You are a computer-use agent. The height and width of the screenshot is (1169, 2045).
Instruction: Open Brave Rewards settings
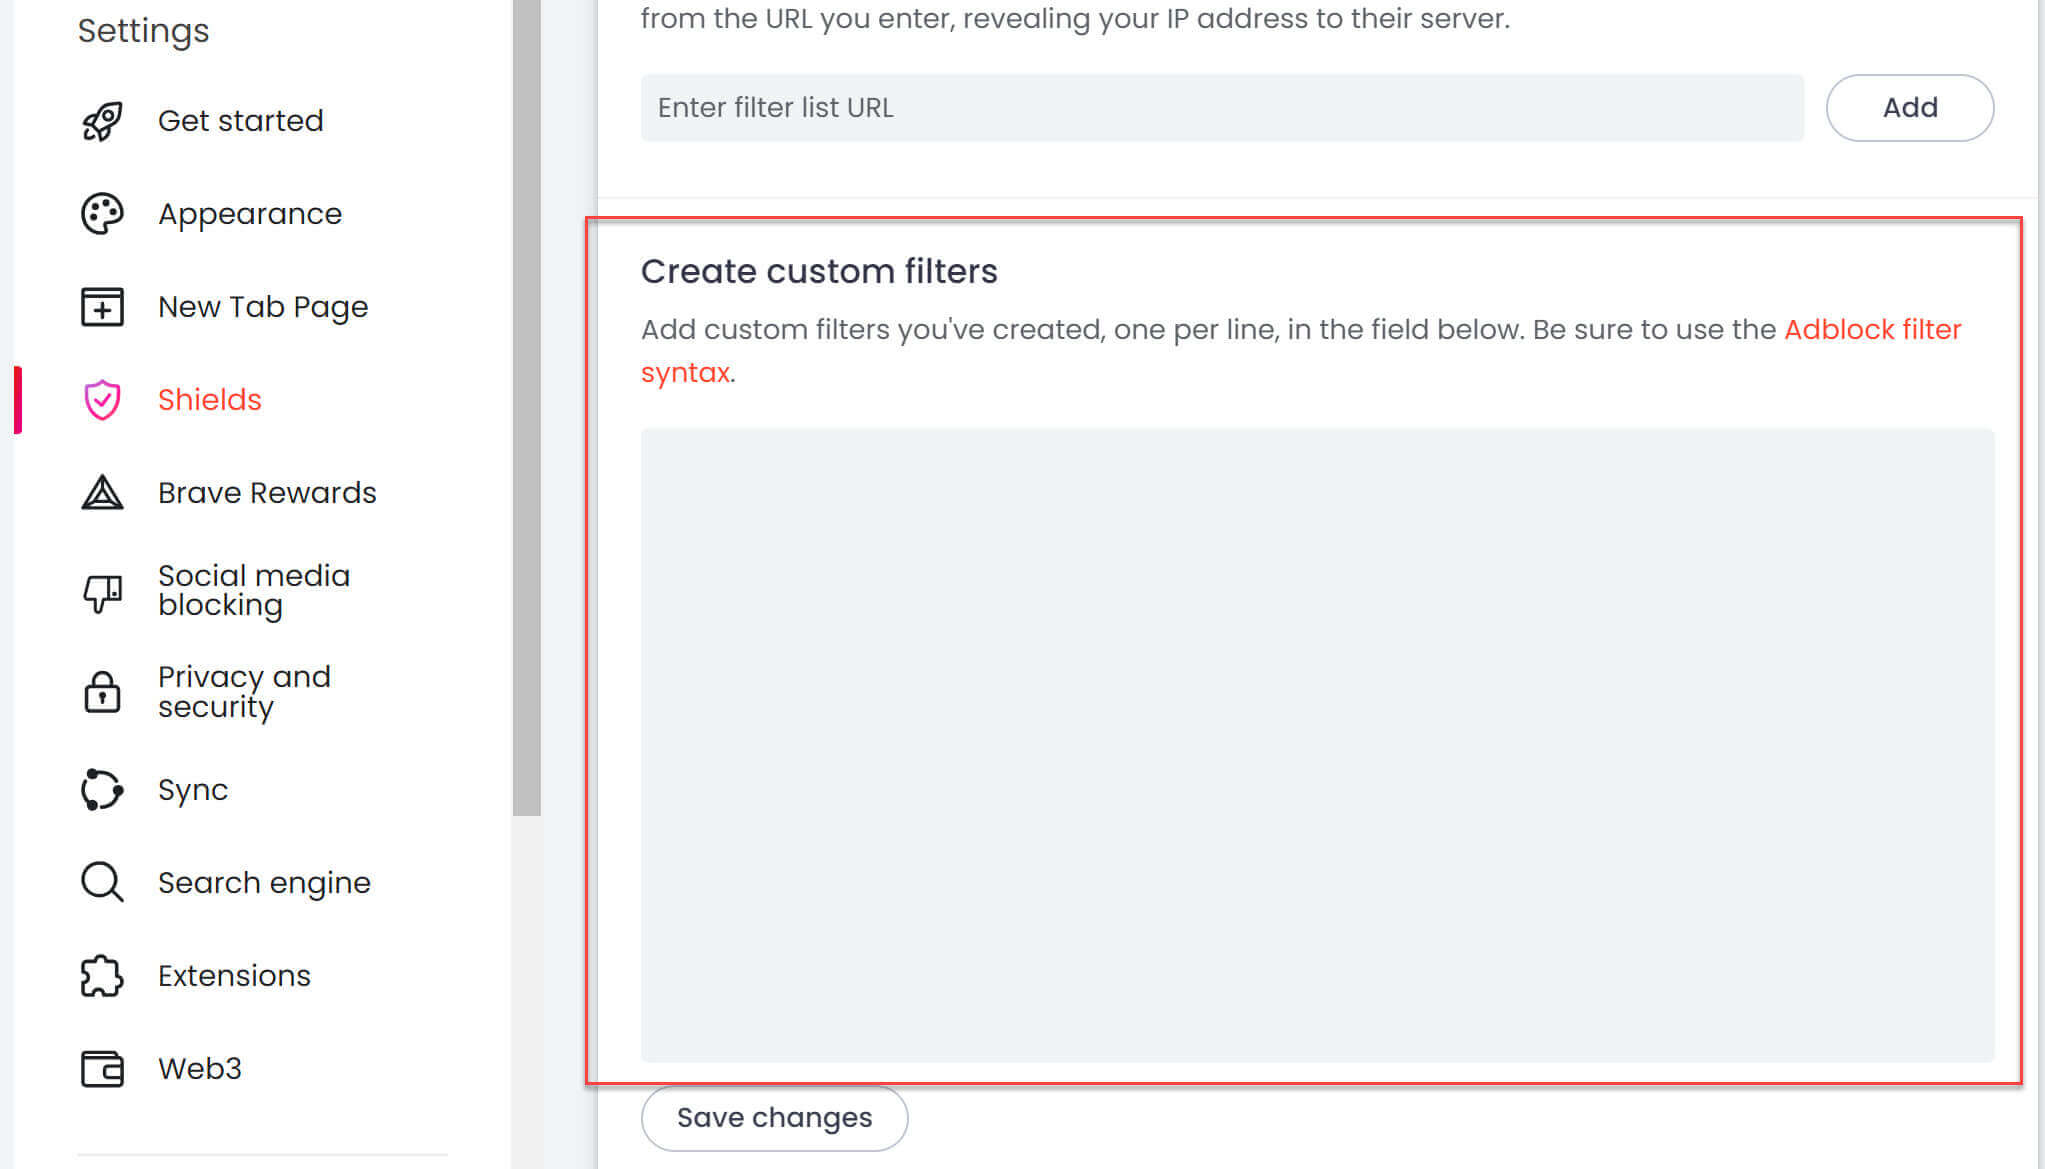[267, 493]
